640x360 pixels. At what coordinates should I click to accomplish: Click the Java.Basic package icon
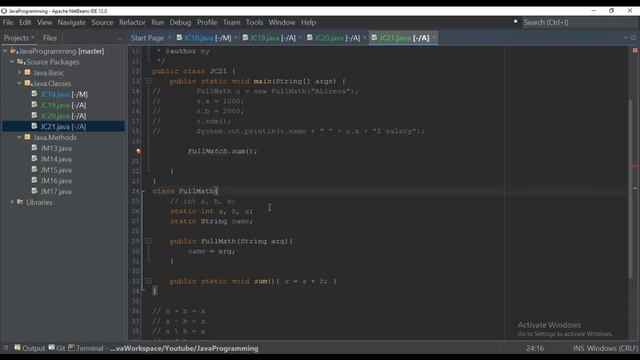(27, 72)
